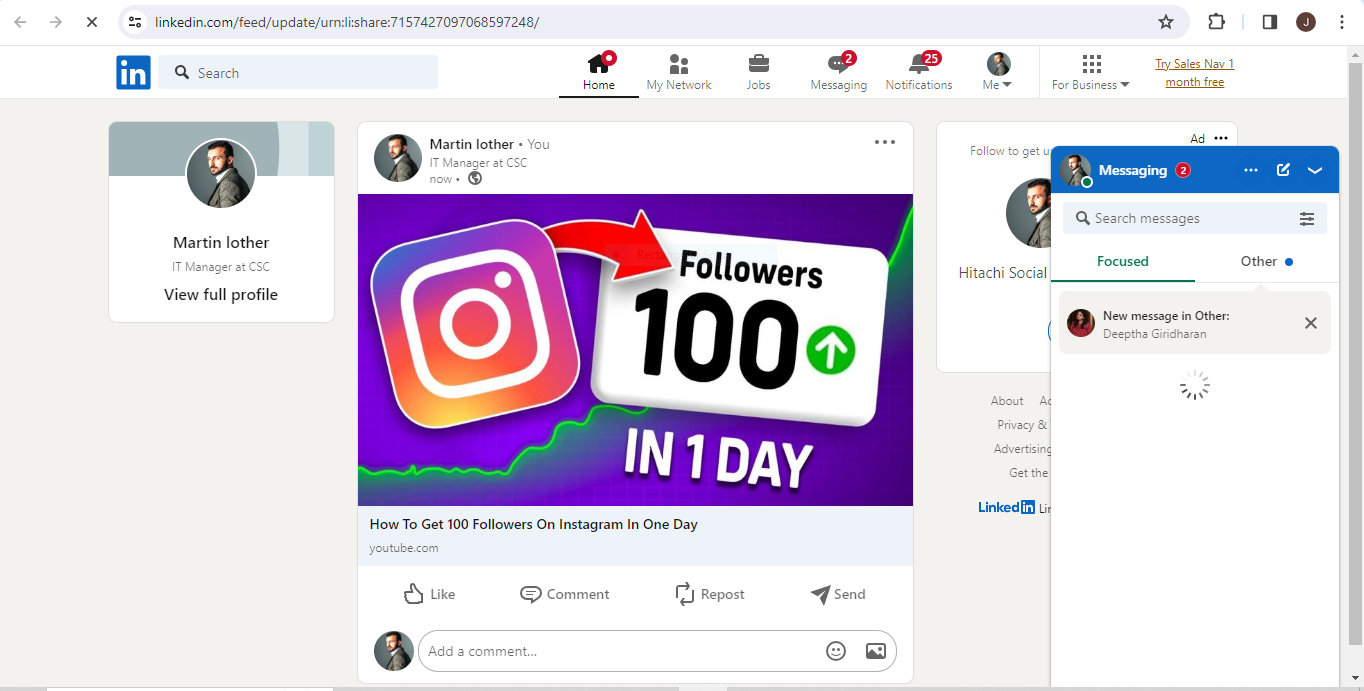Screen dimensions: 1364x691
Task: Open the message filter sliders icon
Action: [1307, 218]
